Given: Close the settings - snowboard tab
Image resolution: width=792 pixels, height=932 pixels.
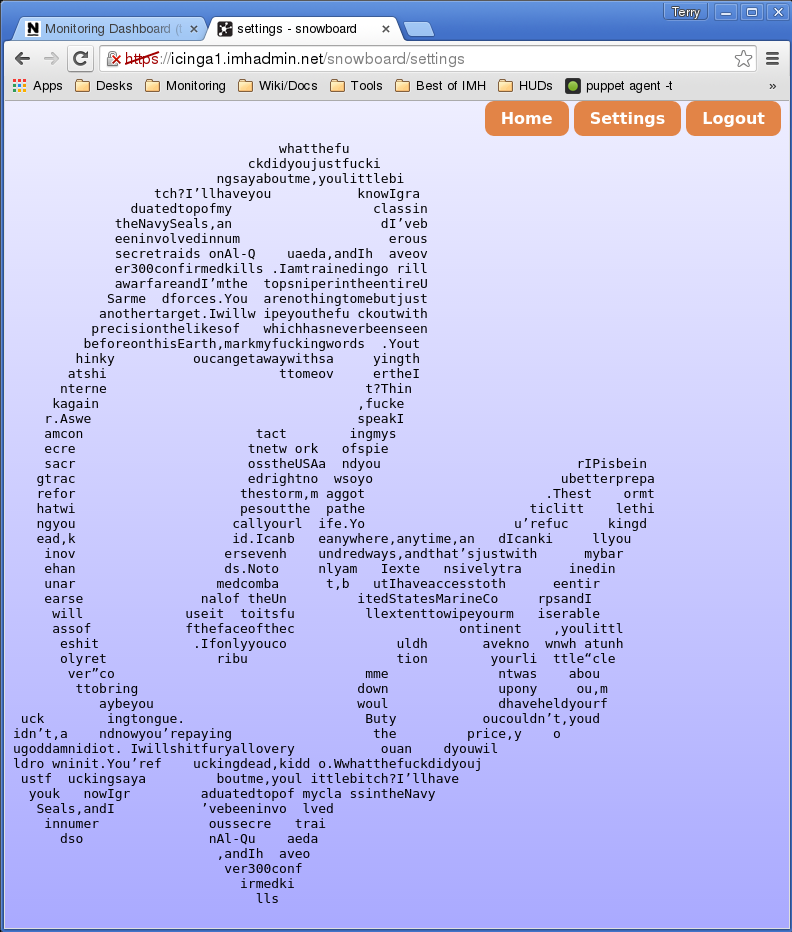Looking at the screenshot, I should click(x=385, y=29).
